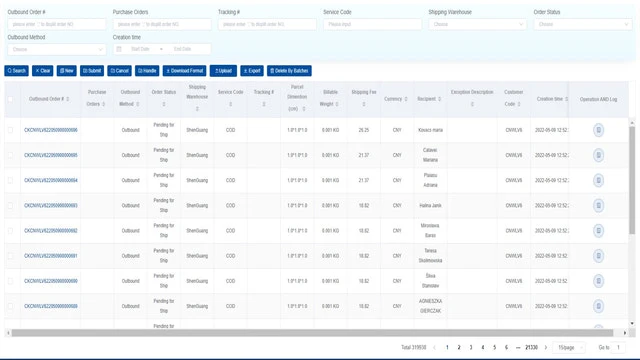The height and width of the screenshot is (360, 640).
Task: Click sort arrows under Tracking # column header
Action: (264, 104)
